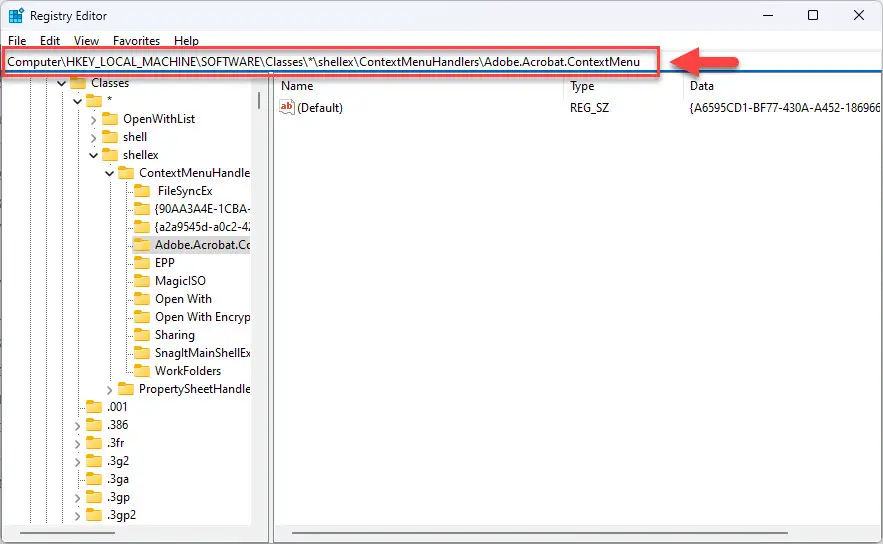Click the .001 folder icon
This screenshot has width=883, height=544.
click(94, 407)
